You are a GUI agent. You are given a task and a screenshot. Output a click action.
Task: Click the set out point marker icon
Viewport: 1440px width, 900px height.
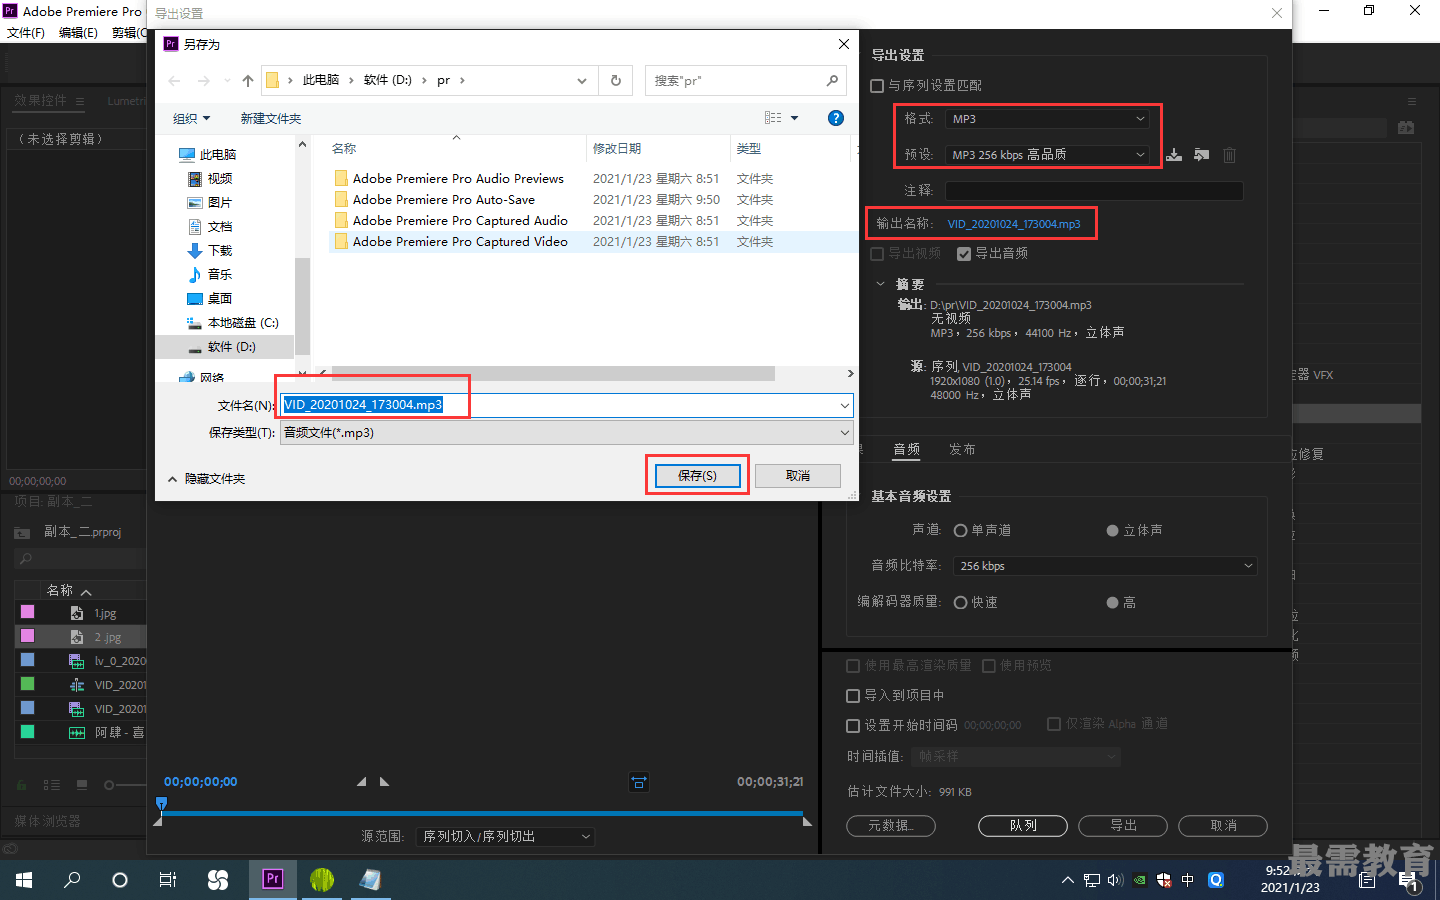pyautogui.click(x=384, y=782)
